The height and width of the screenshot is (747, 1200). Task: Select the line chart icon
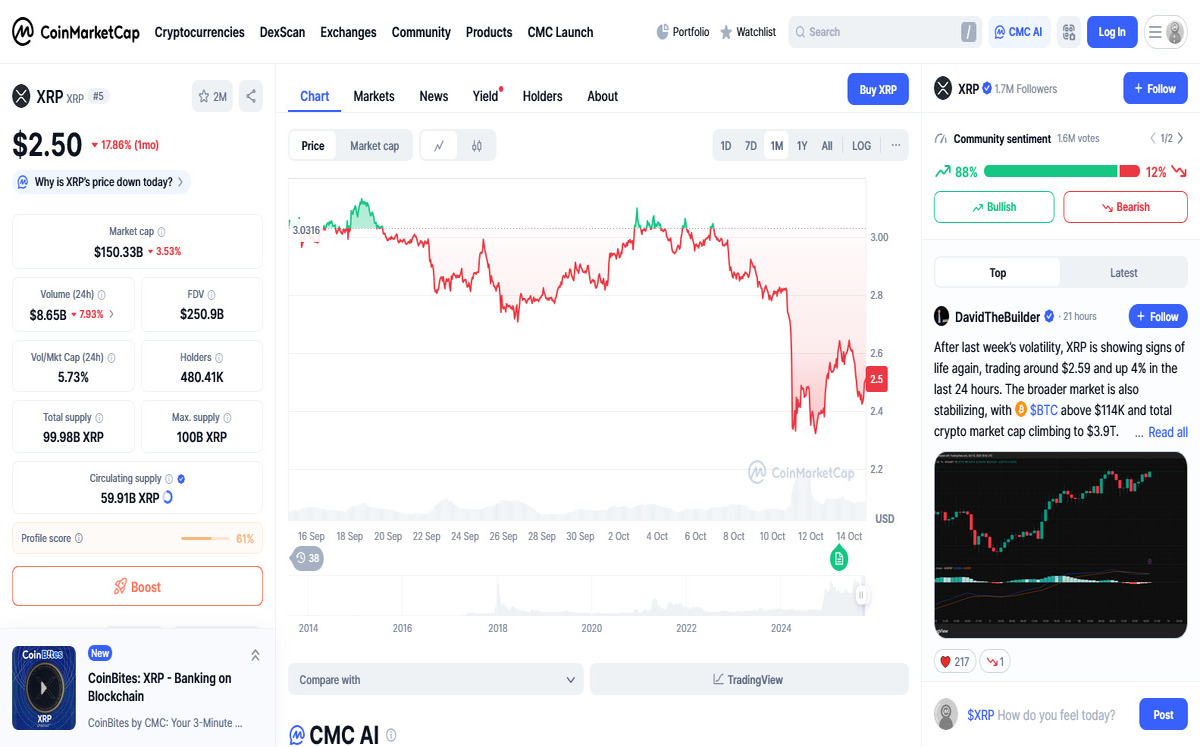click(439, 146)
